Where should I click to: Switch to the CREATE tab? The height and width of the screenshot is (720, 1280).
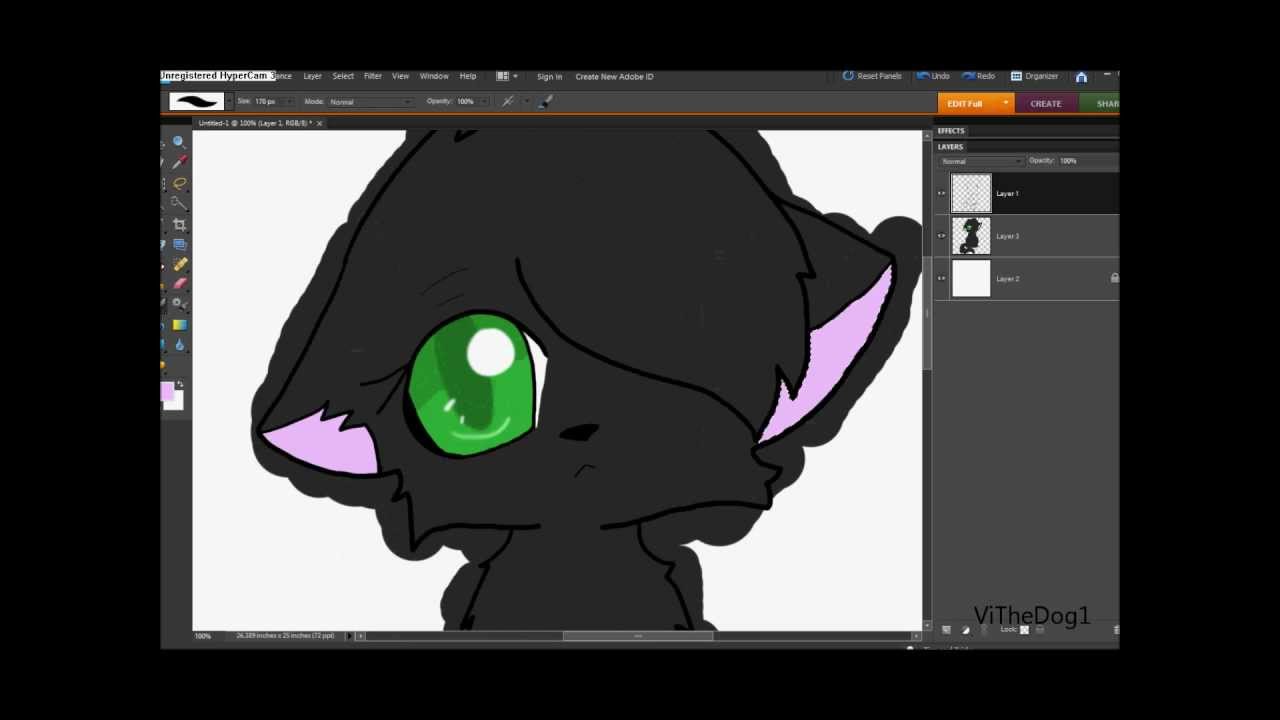coord(1046,103)
